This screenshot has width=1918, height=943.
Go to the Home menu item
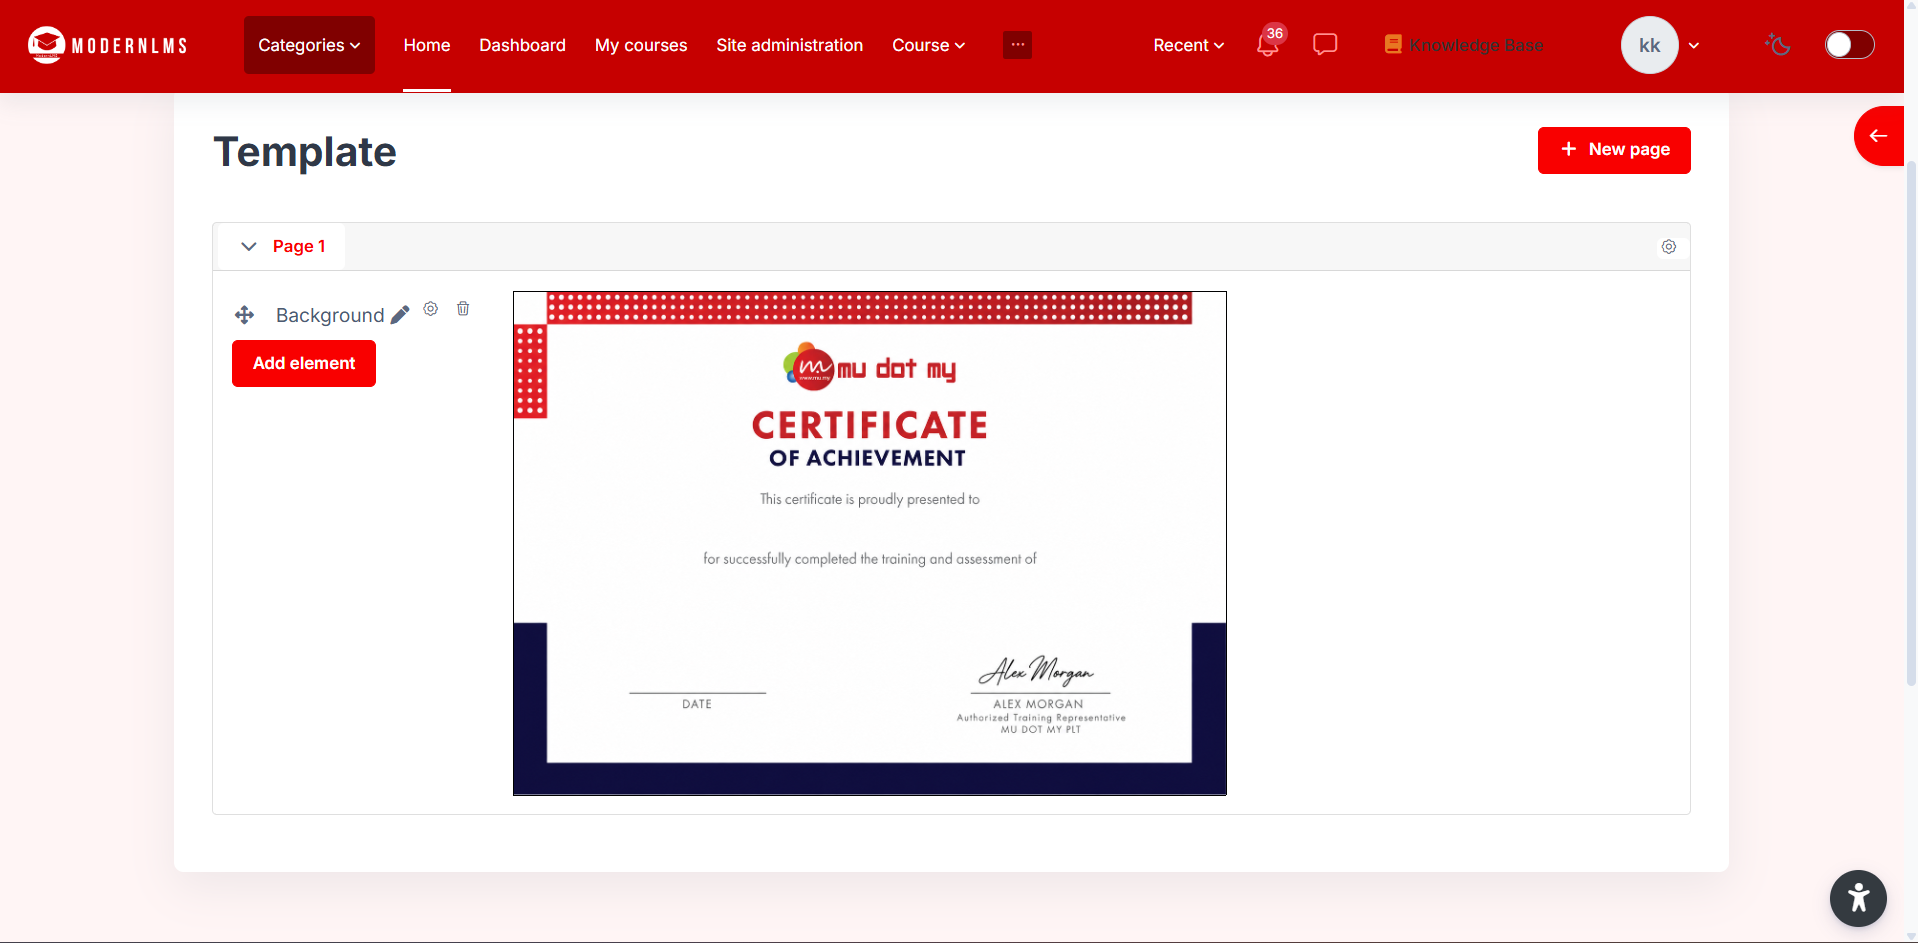tap(427, 45)
